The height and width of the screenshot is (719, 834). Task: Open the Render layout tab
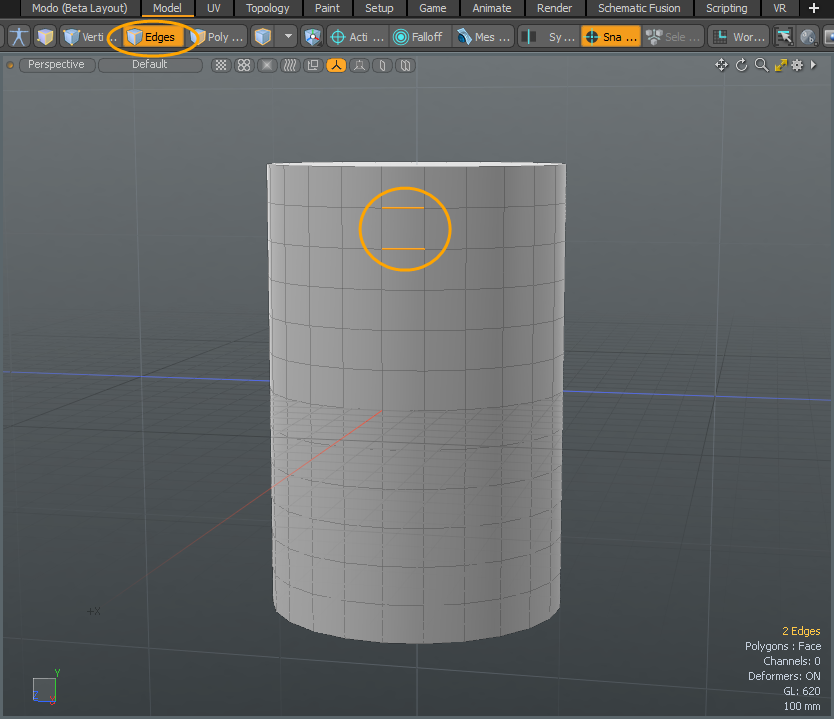(554, 8)
